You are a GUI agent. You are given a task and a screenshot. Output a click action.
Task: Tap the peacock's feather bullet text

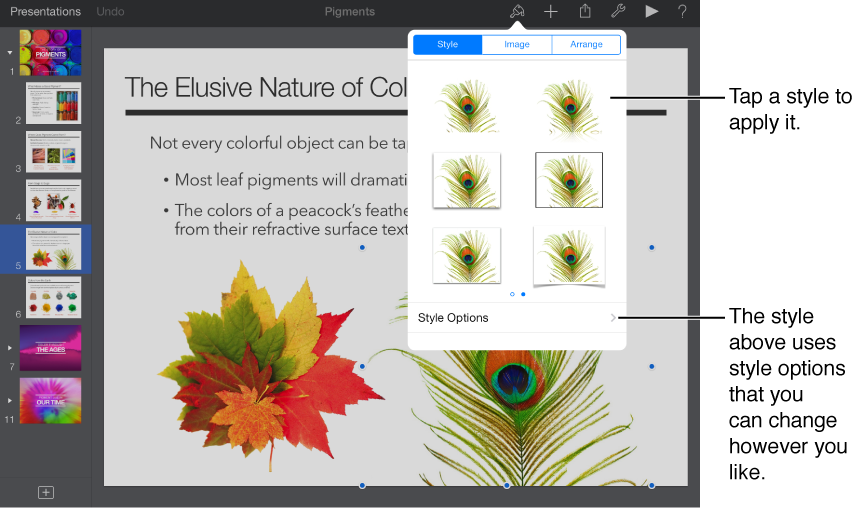click(x=291, y=219)
